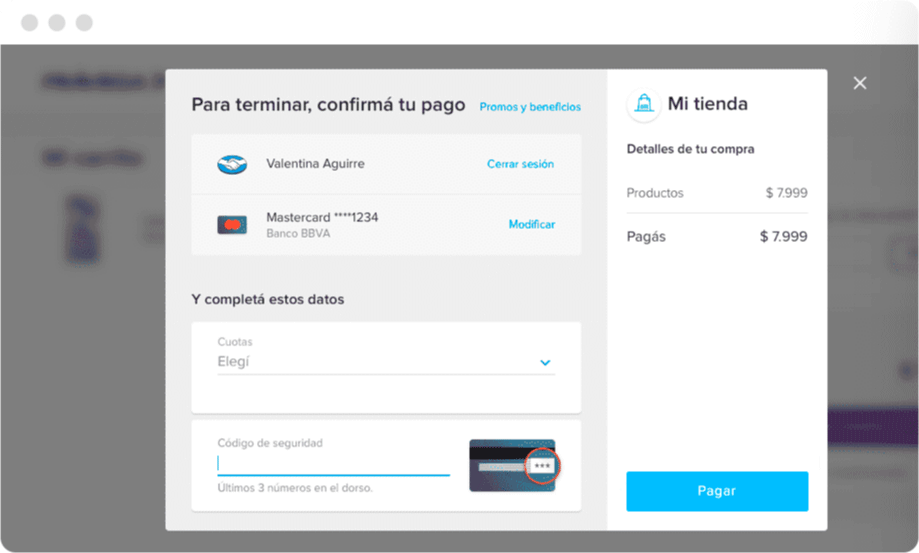Click the third gray window control dot
Screen dimensions: 919x553
coord(84,22)
